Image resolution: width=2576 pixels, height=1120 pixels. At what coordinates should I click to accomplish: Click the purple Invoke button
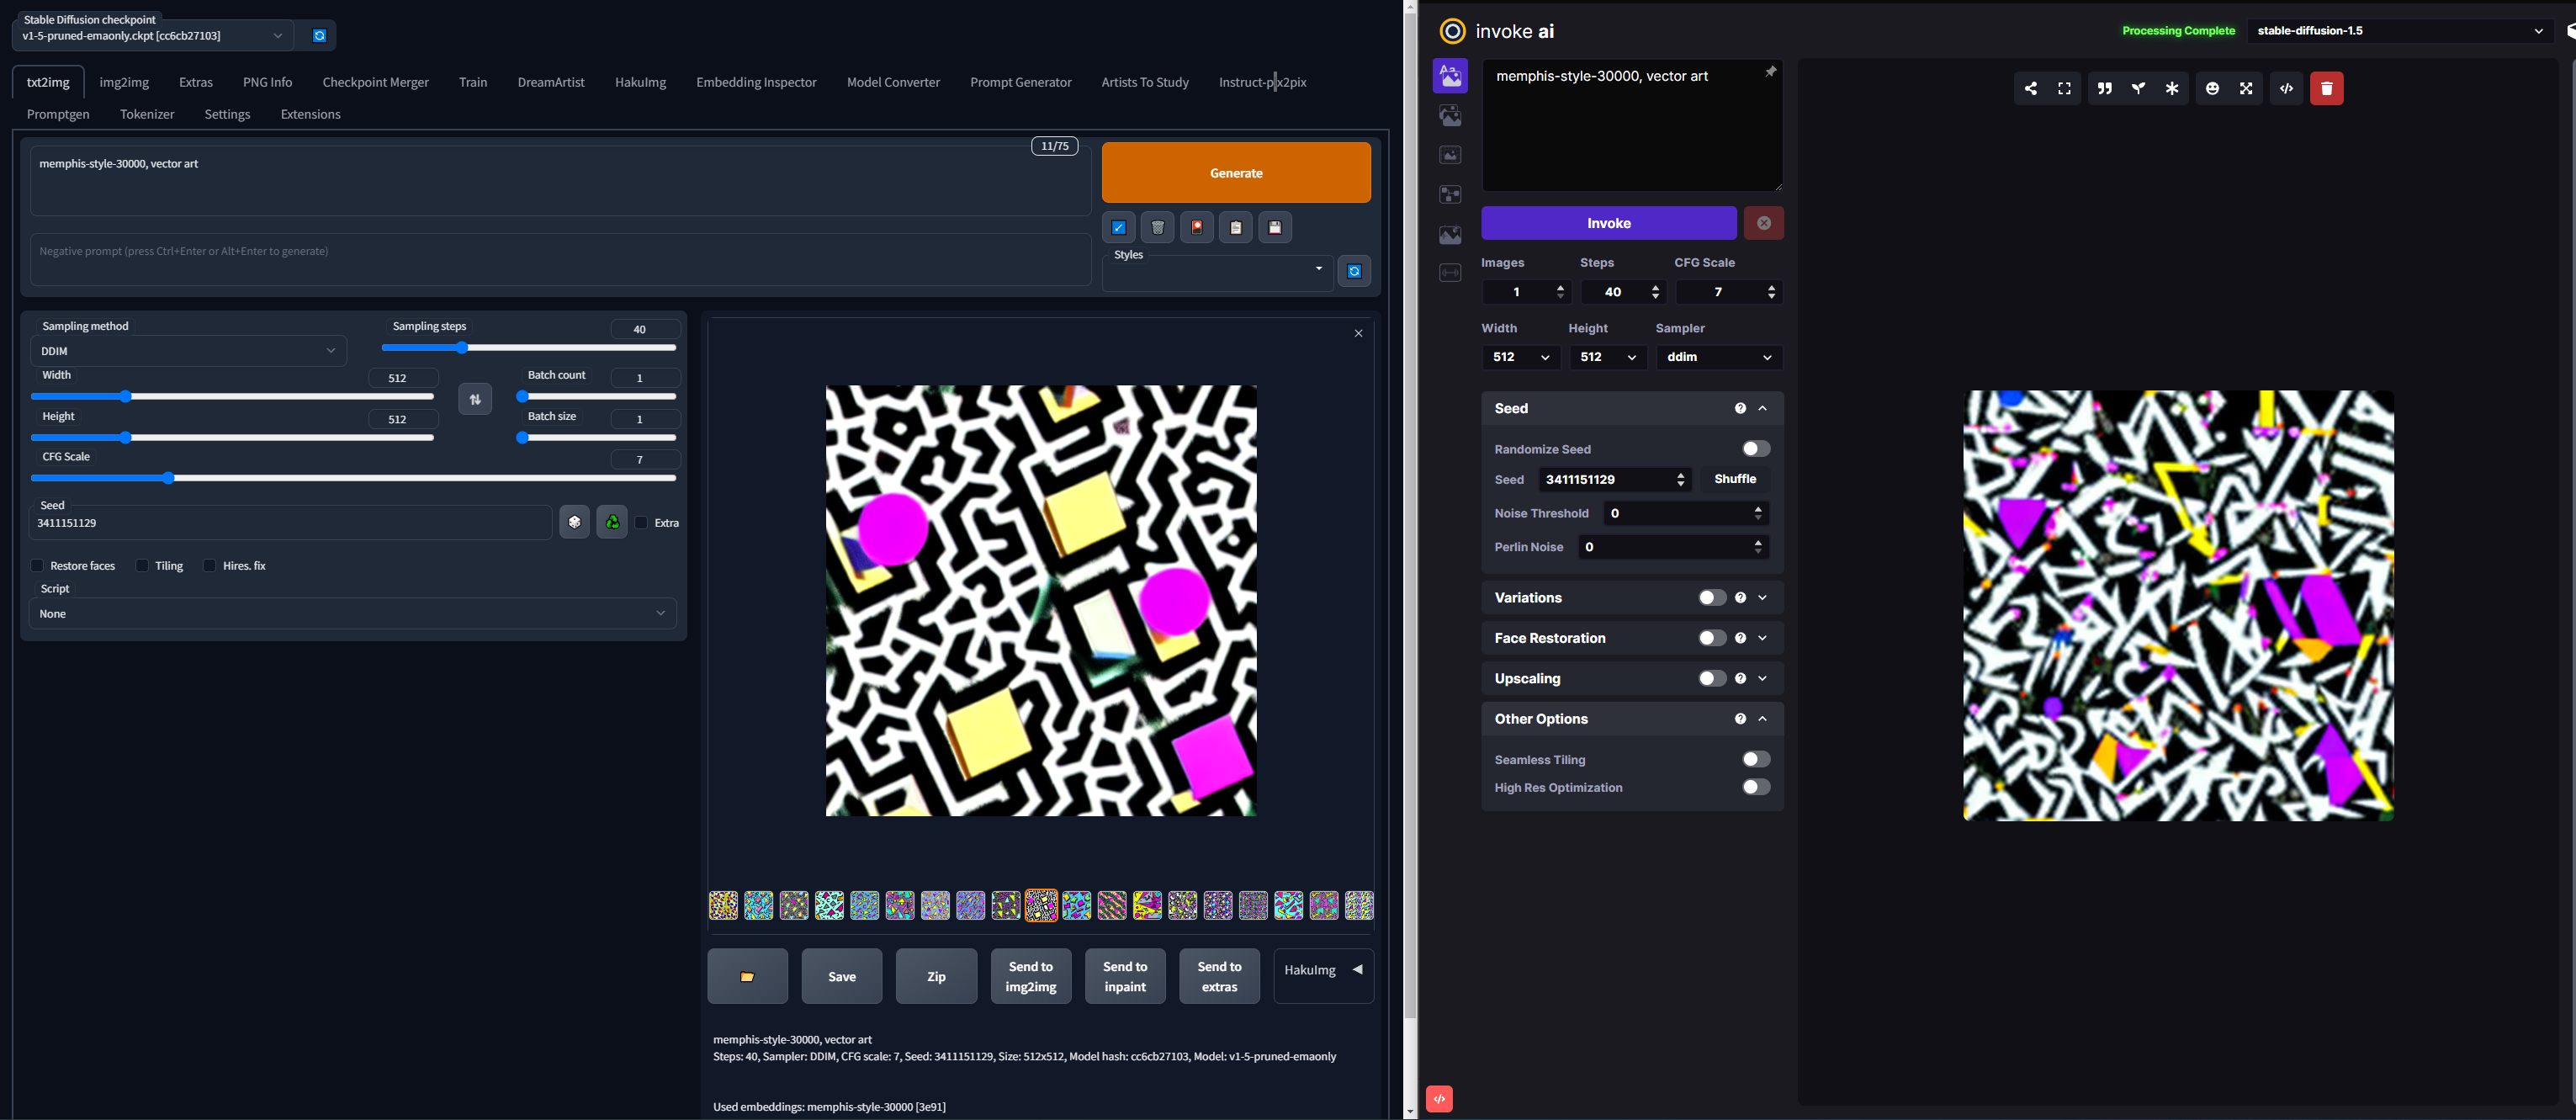click(x=1608, y=223)
